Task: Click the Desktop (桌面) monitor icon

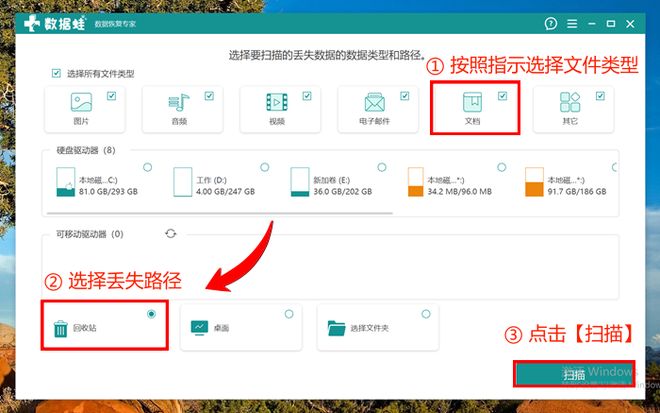Action: 198,327
